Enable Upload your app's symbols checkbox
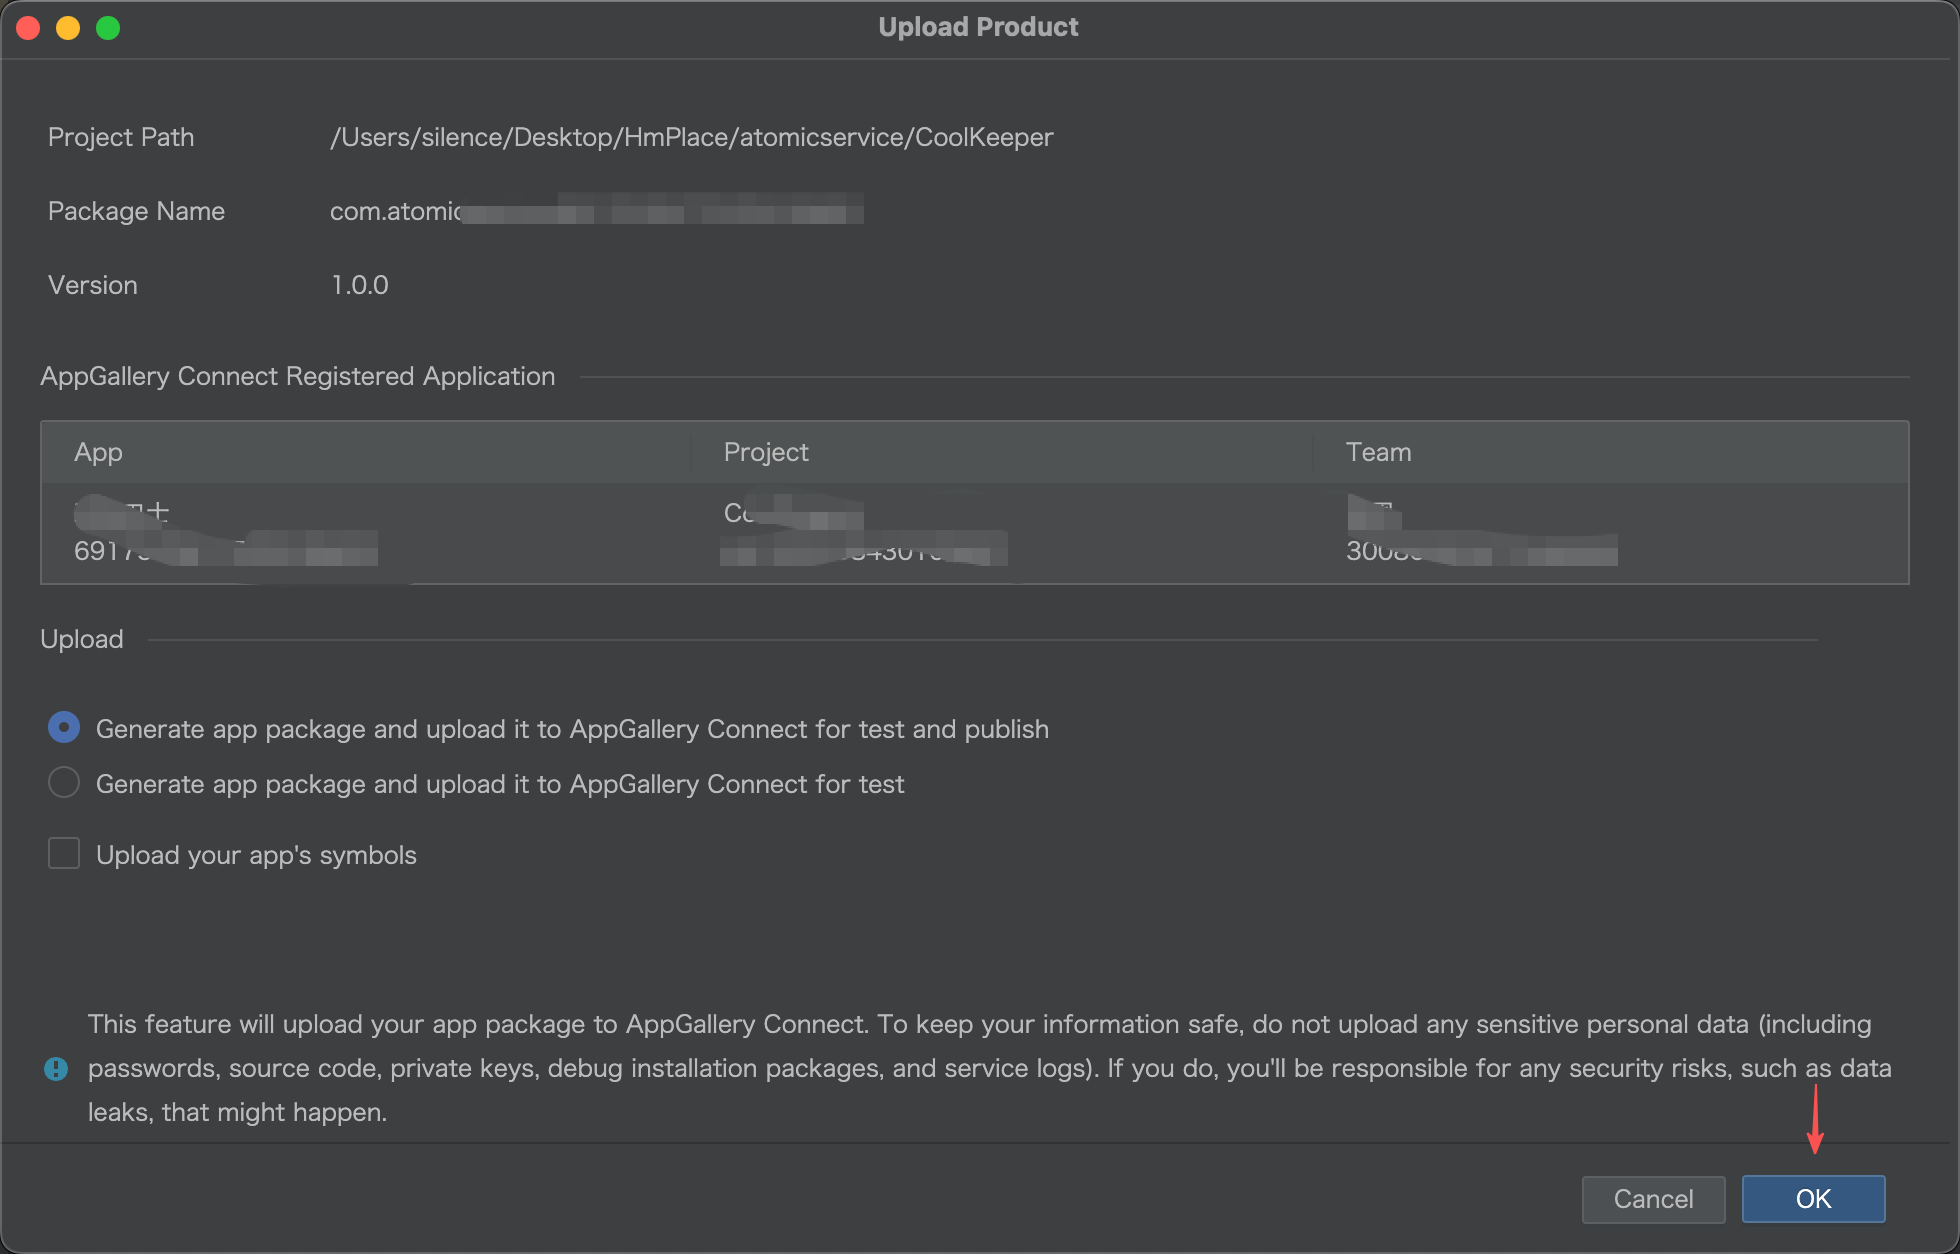The image size is (1960, 1254). tap(64, 854)
